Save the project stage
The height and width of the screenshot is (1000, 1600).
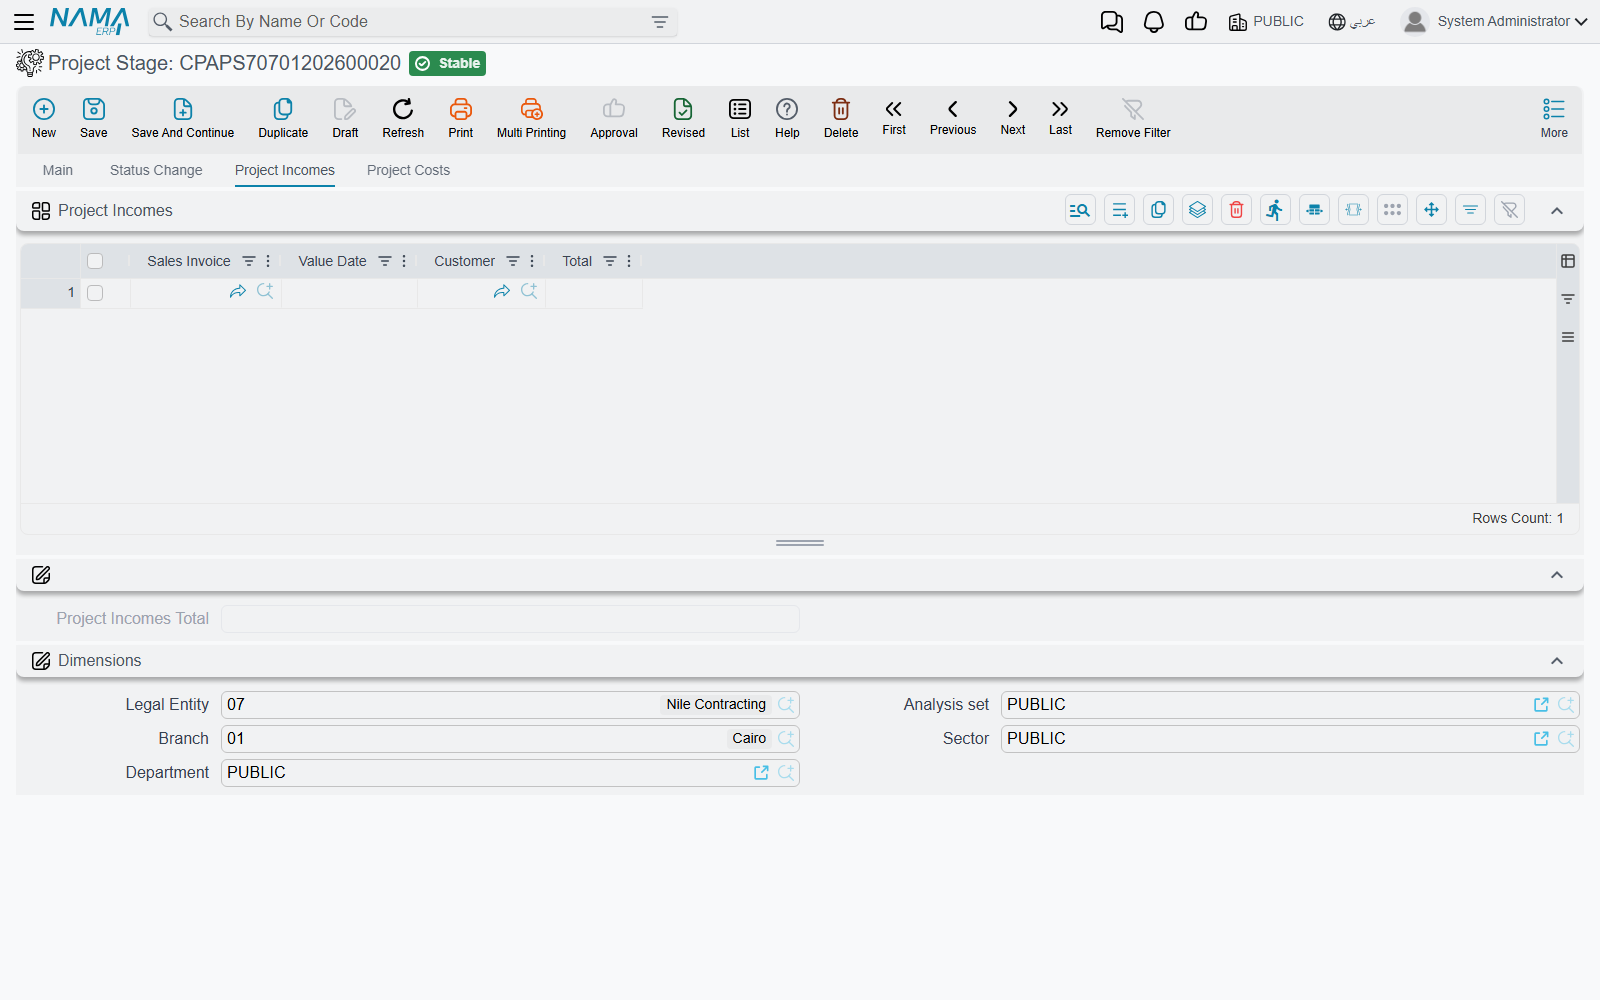coord(94,118)
